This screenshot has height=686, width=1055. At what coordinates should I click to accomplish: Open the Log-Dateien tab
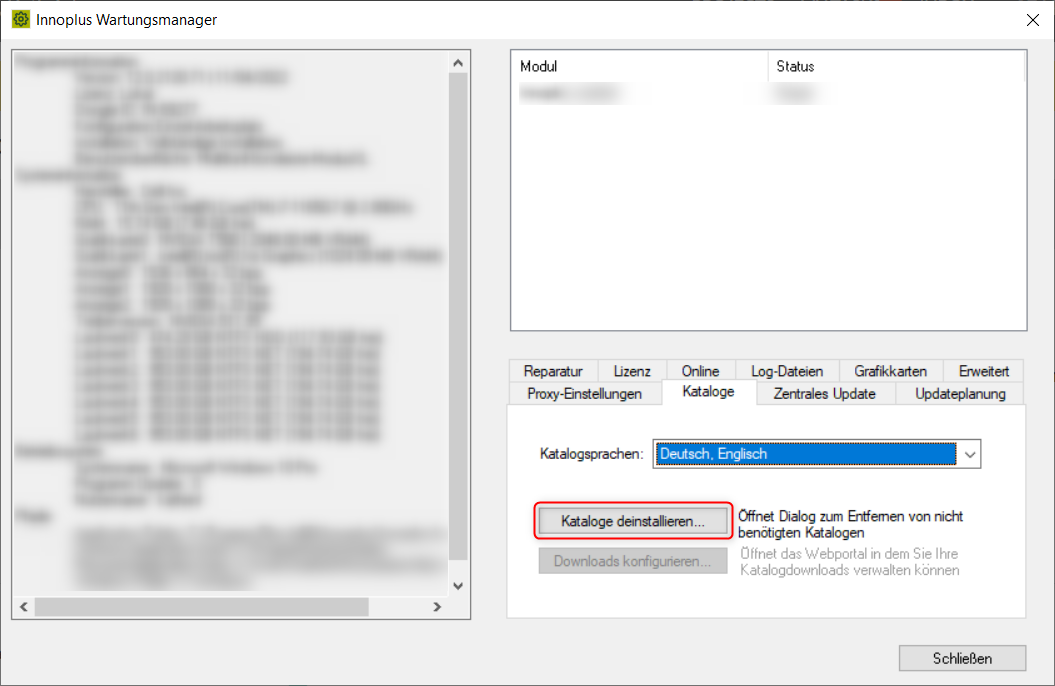click(x=787, y=371)
